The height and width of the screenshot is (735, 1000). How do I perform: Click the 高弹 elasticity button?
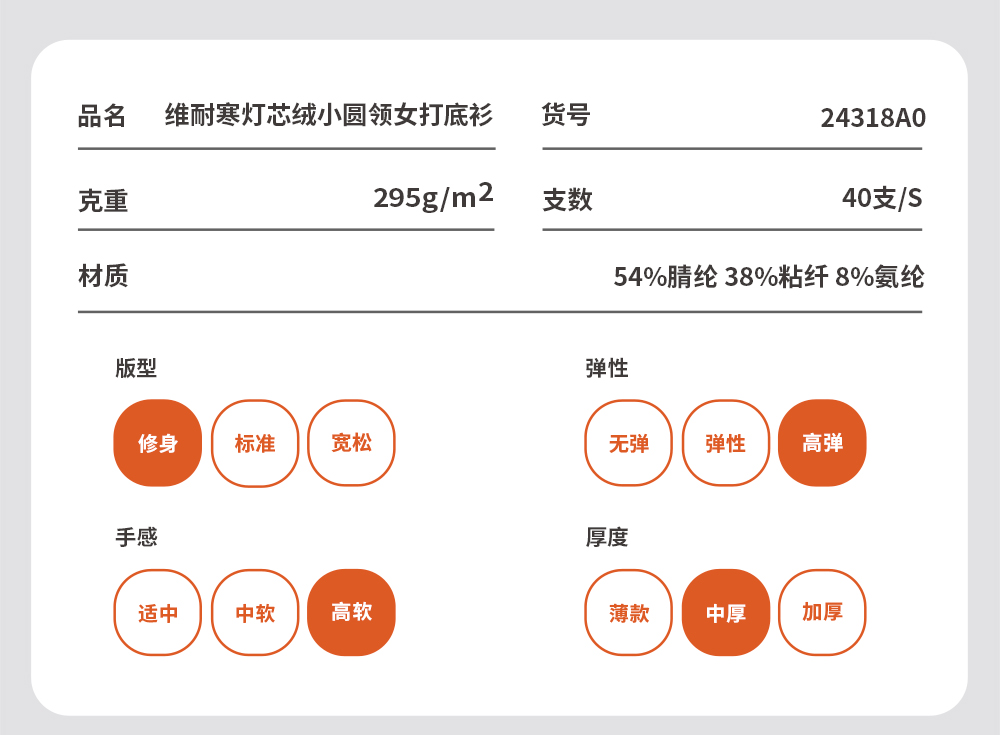point(822,443)
